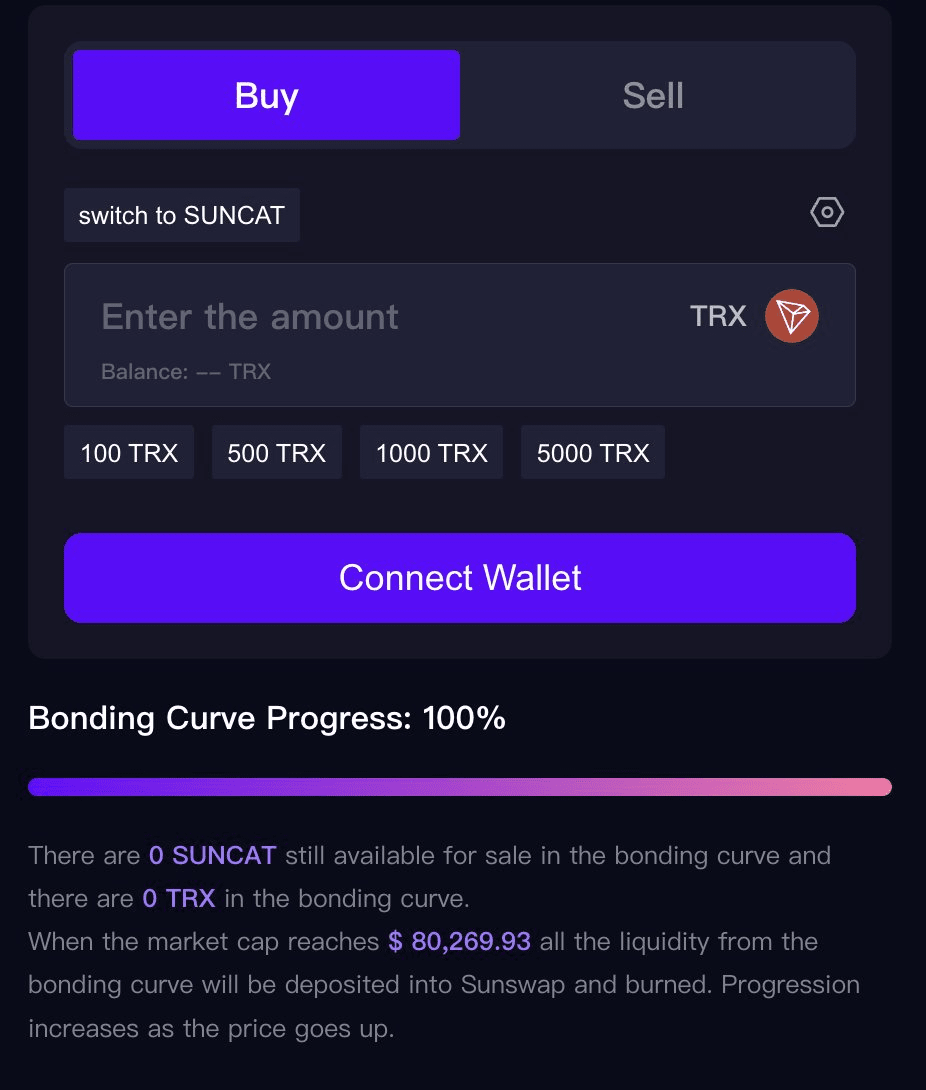Switch to the Sell tab
Screen dimensions: 926x1090
(x=653, y=96)
